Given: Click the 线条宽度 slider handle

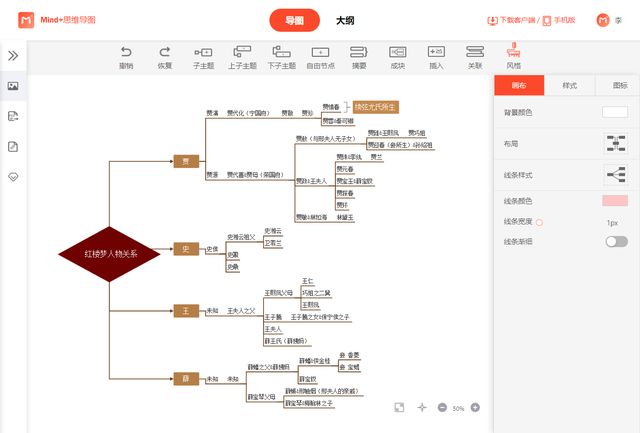Looking at the screenshot, I should coord(539,222).
